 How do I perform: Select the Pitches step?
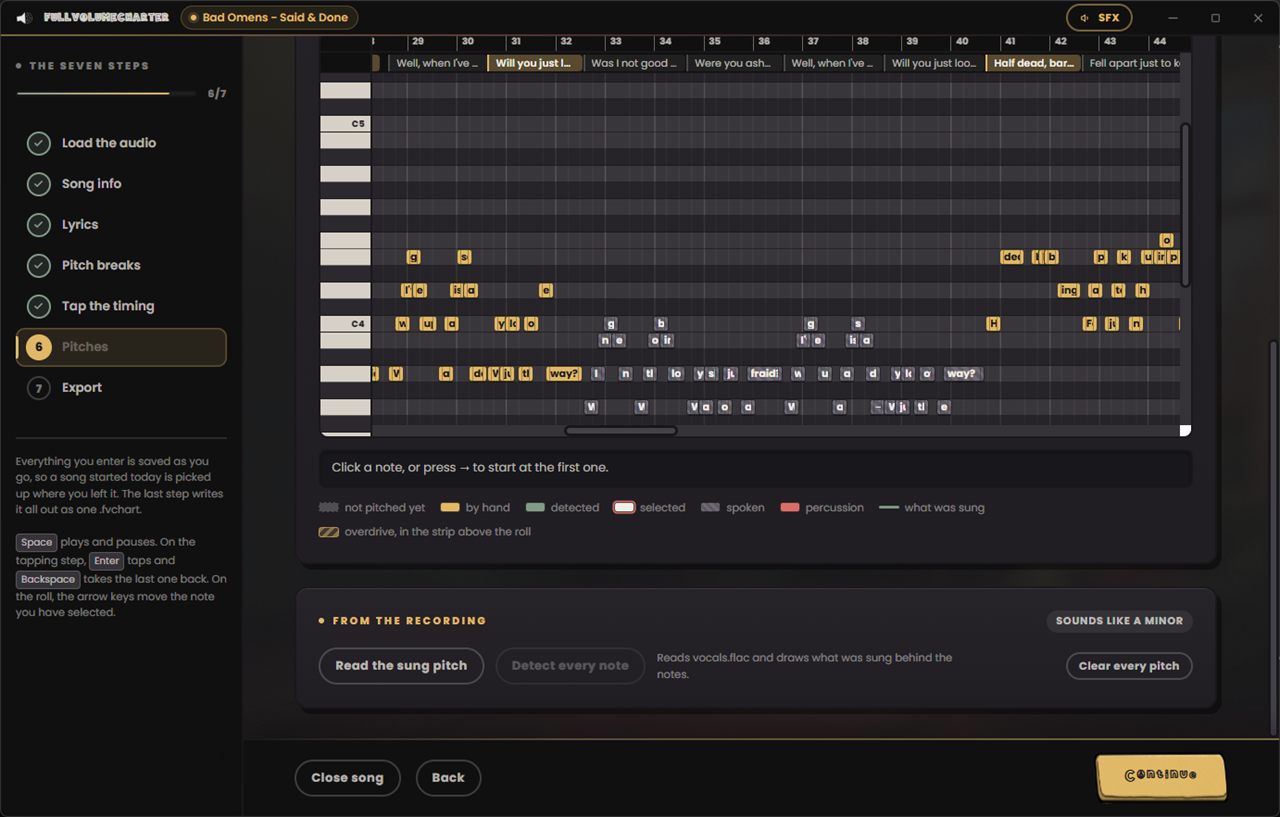click(x=121, y=347)
